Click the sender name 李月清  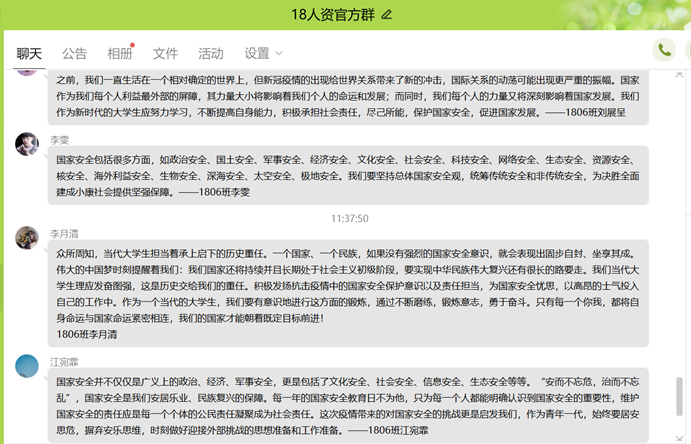(x=64, y=233)
